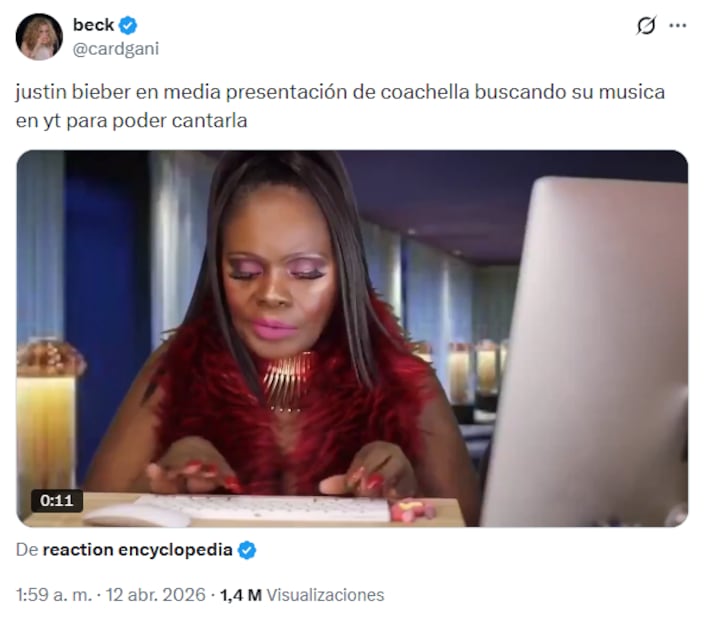Click the display name "beck"
The width and height of the screenshot is (706, 620).
click(93, 25)
